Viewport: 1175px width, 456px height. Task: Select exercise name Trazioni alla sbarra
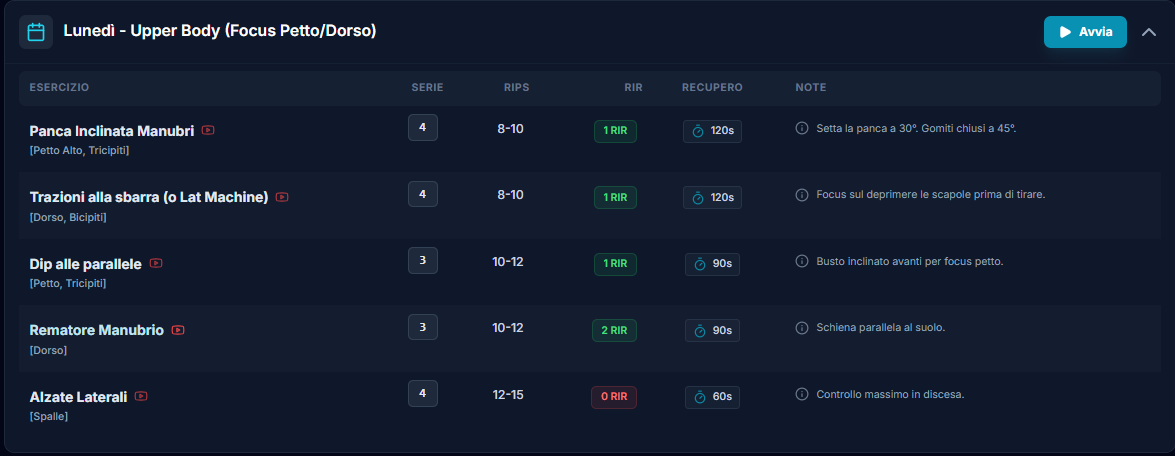(149, 198)
